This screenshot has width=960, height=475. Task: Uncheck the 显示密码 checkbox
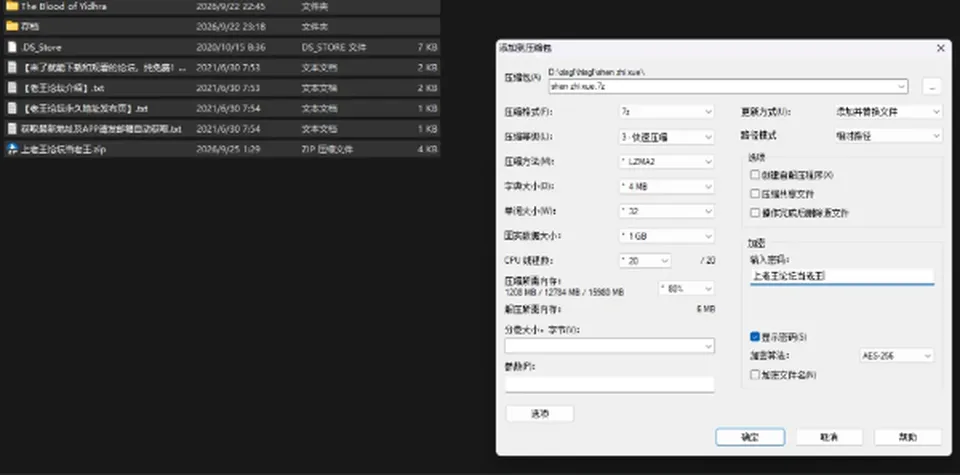pos(755,337)
